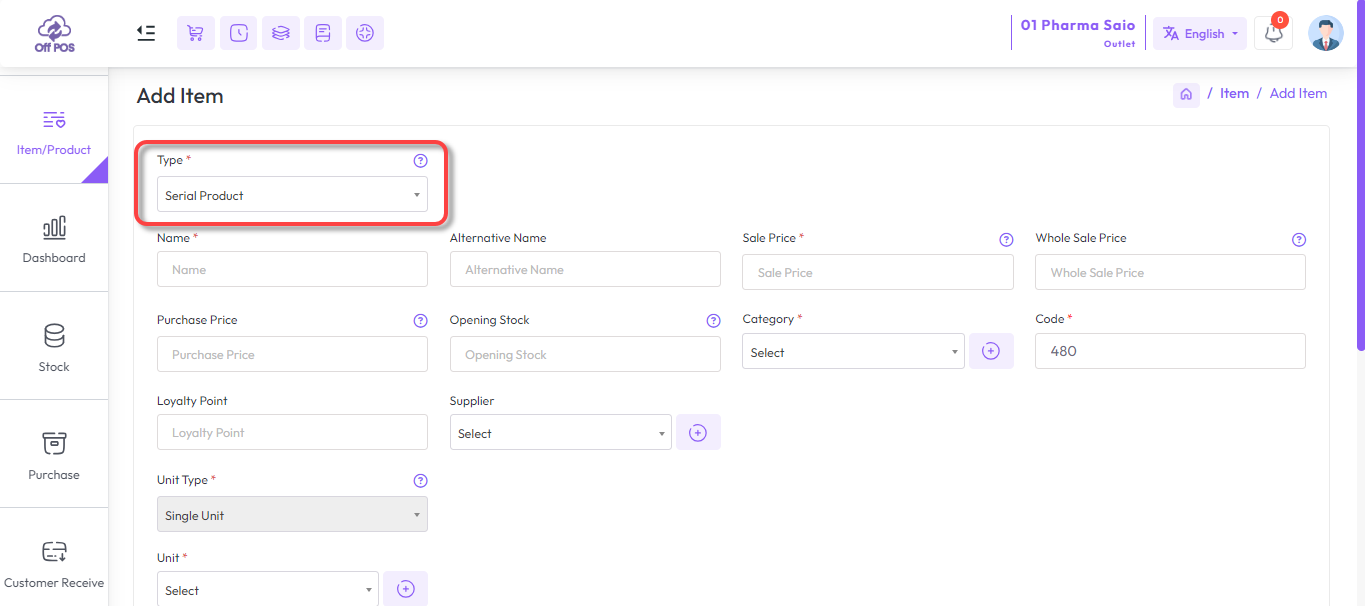Open the Type dropdown
The image size is (1365, 606).
point(292,195)
